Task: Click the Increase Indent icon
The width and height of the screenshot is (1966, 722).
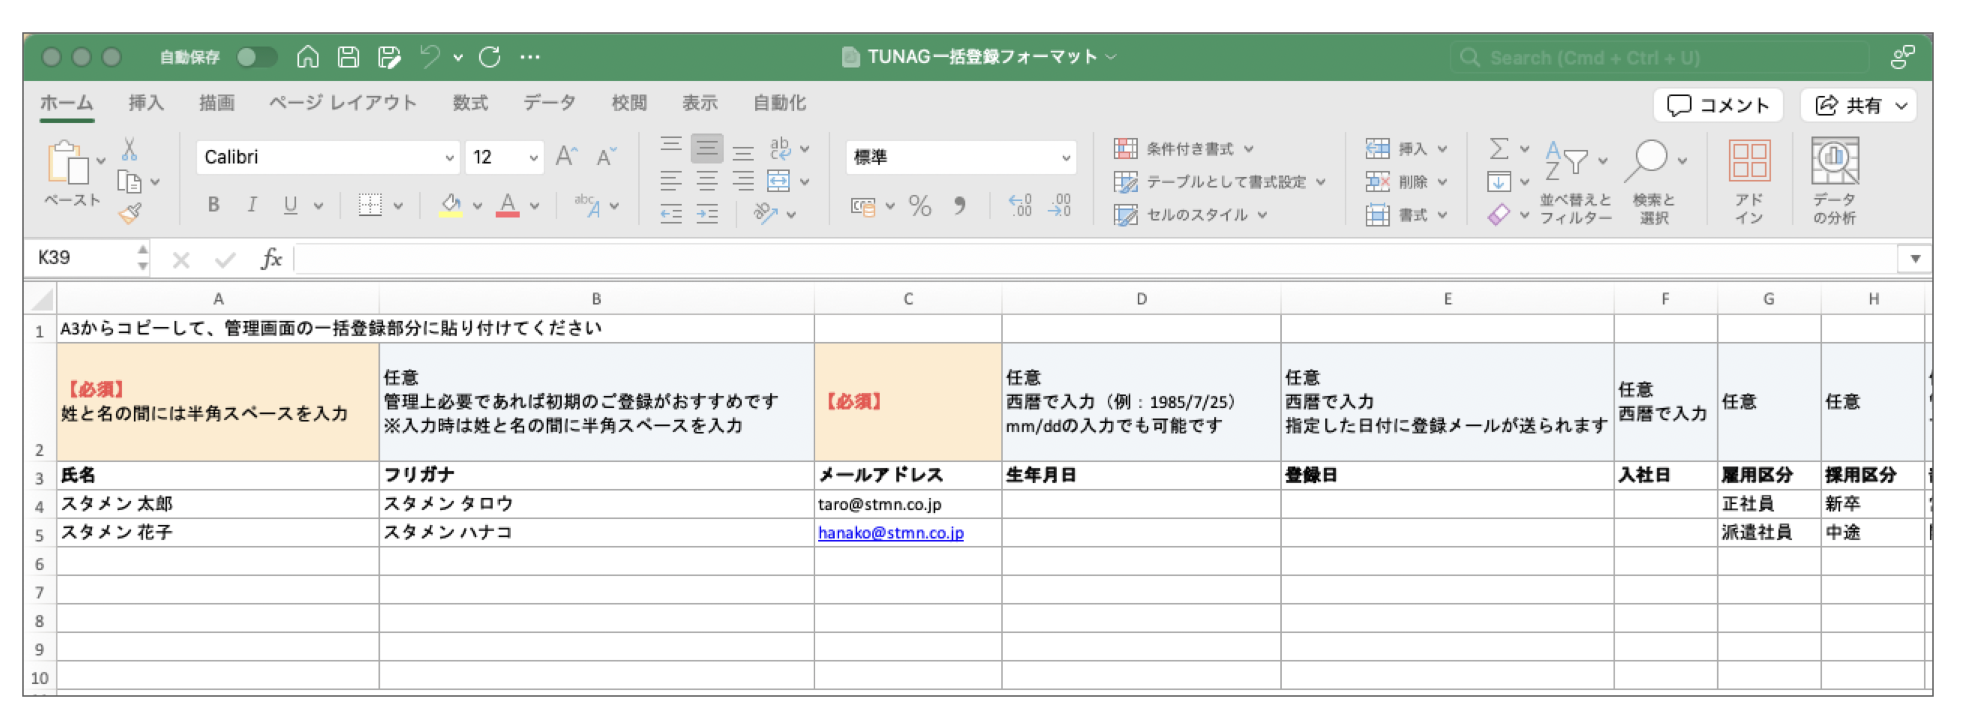Action: coord(707,213)
